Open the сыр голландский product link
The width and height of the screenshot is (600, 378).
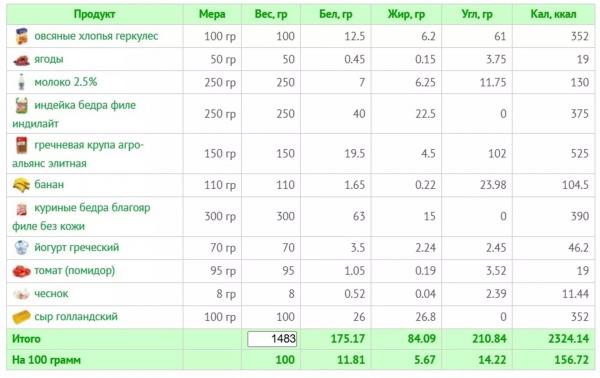click(76, 316)
